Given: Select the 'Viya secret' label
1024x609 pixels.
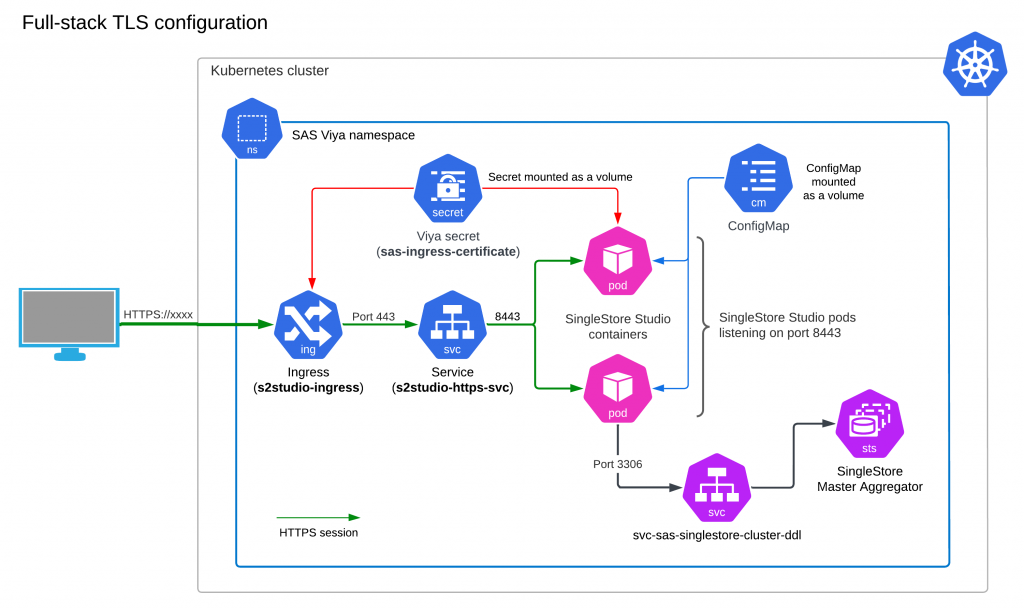Looking at the screenshot, I should point(448,236).
